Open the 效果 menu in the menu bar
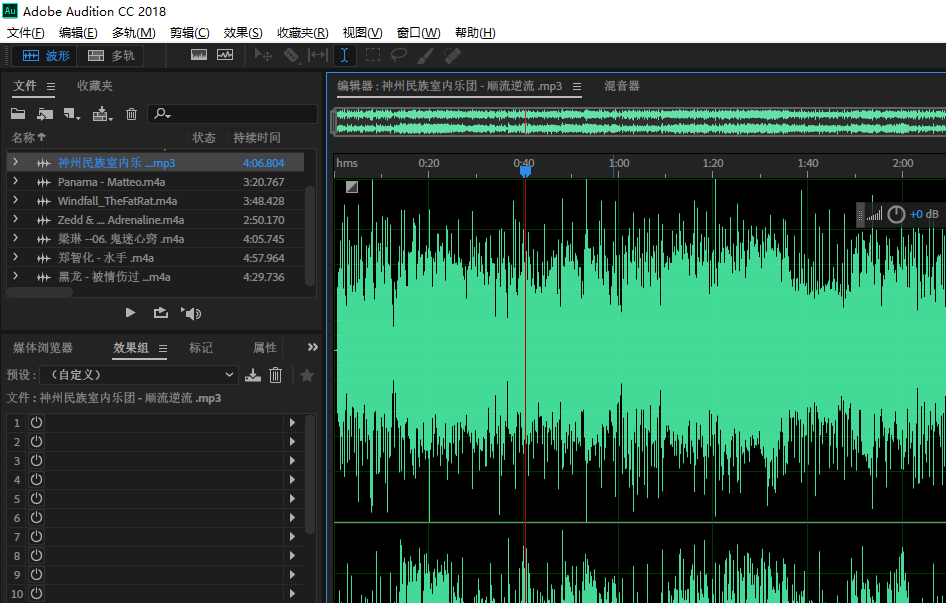 click(242, 32)
